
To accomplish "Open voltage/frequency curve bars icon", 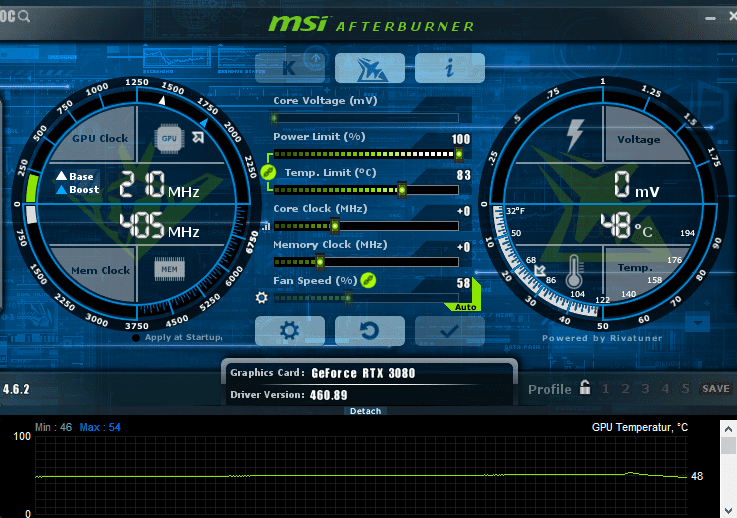I will (x=267, y=226).
